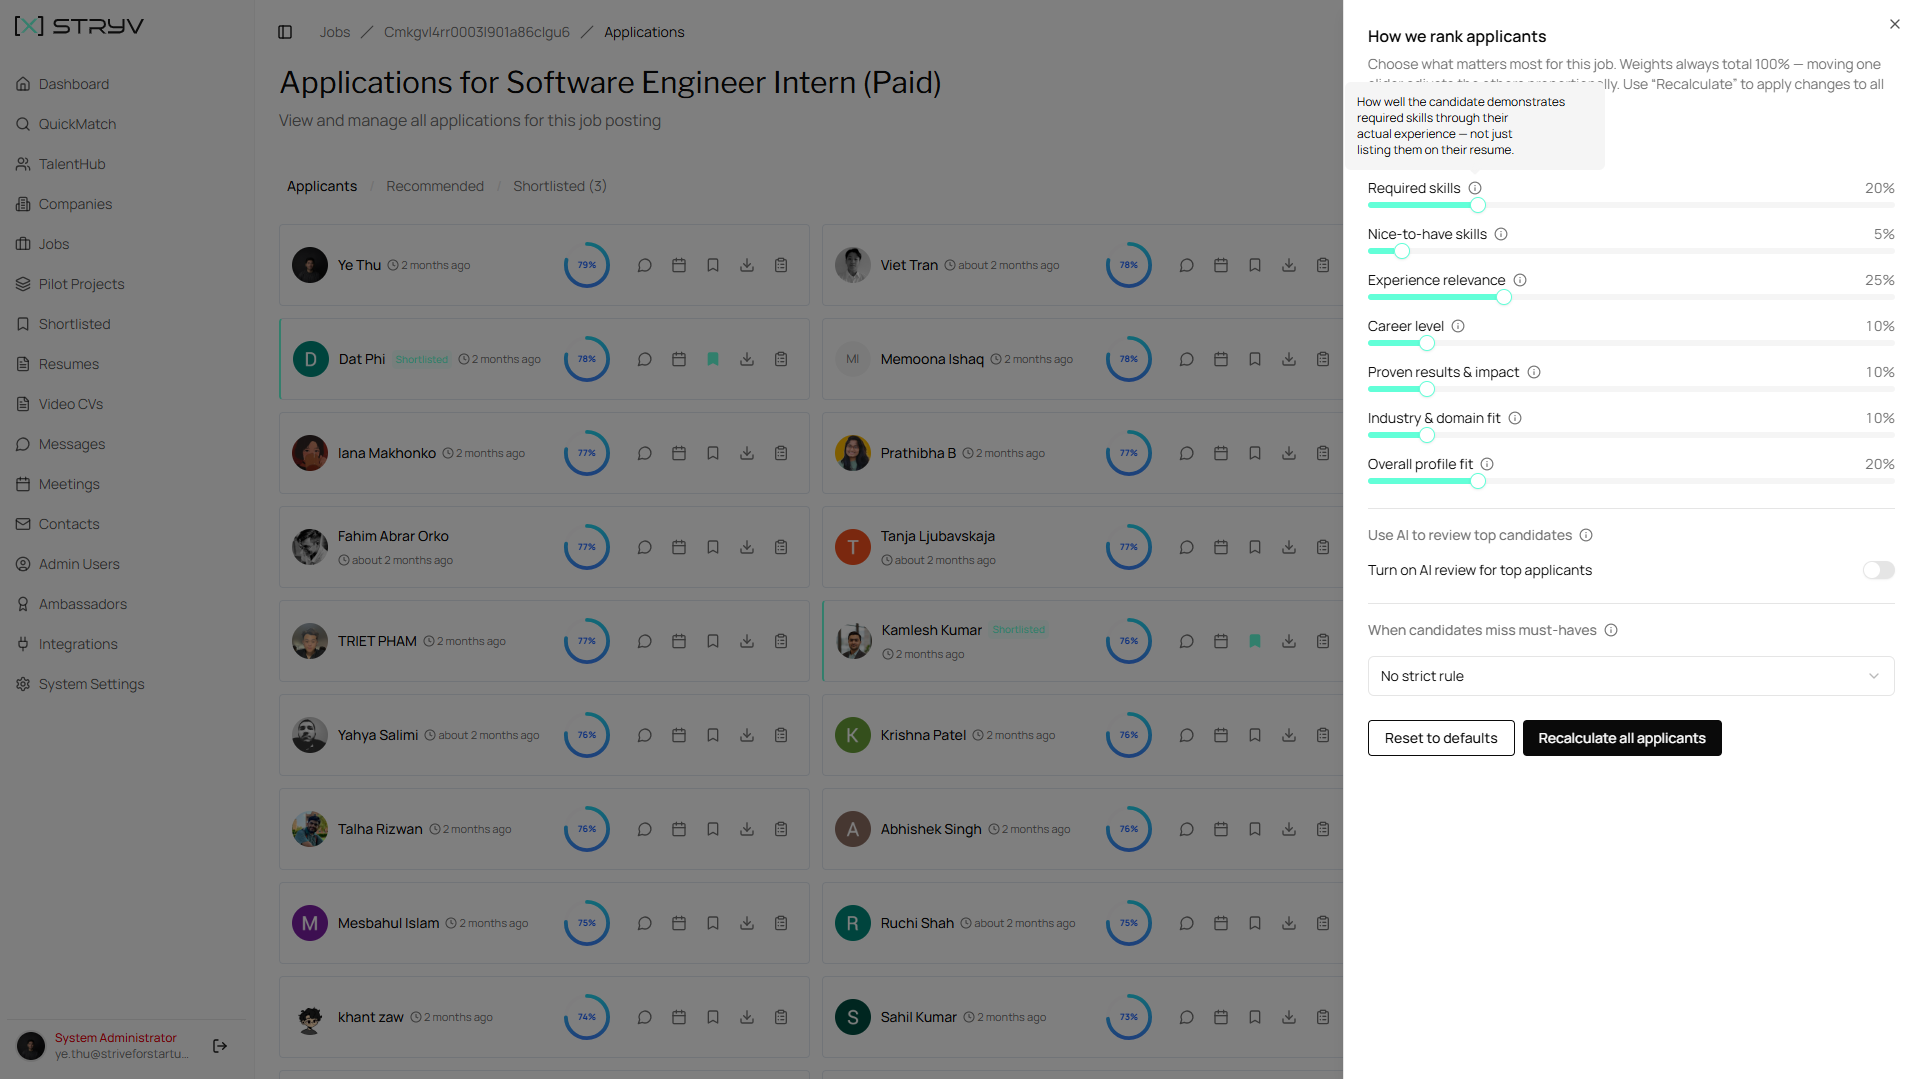
Task: Click the STRYV logo
Action: [79, 26]
